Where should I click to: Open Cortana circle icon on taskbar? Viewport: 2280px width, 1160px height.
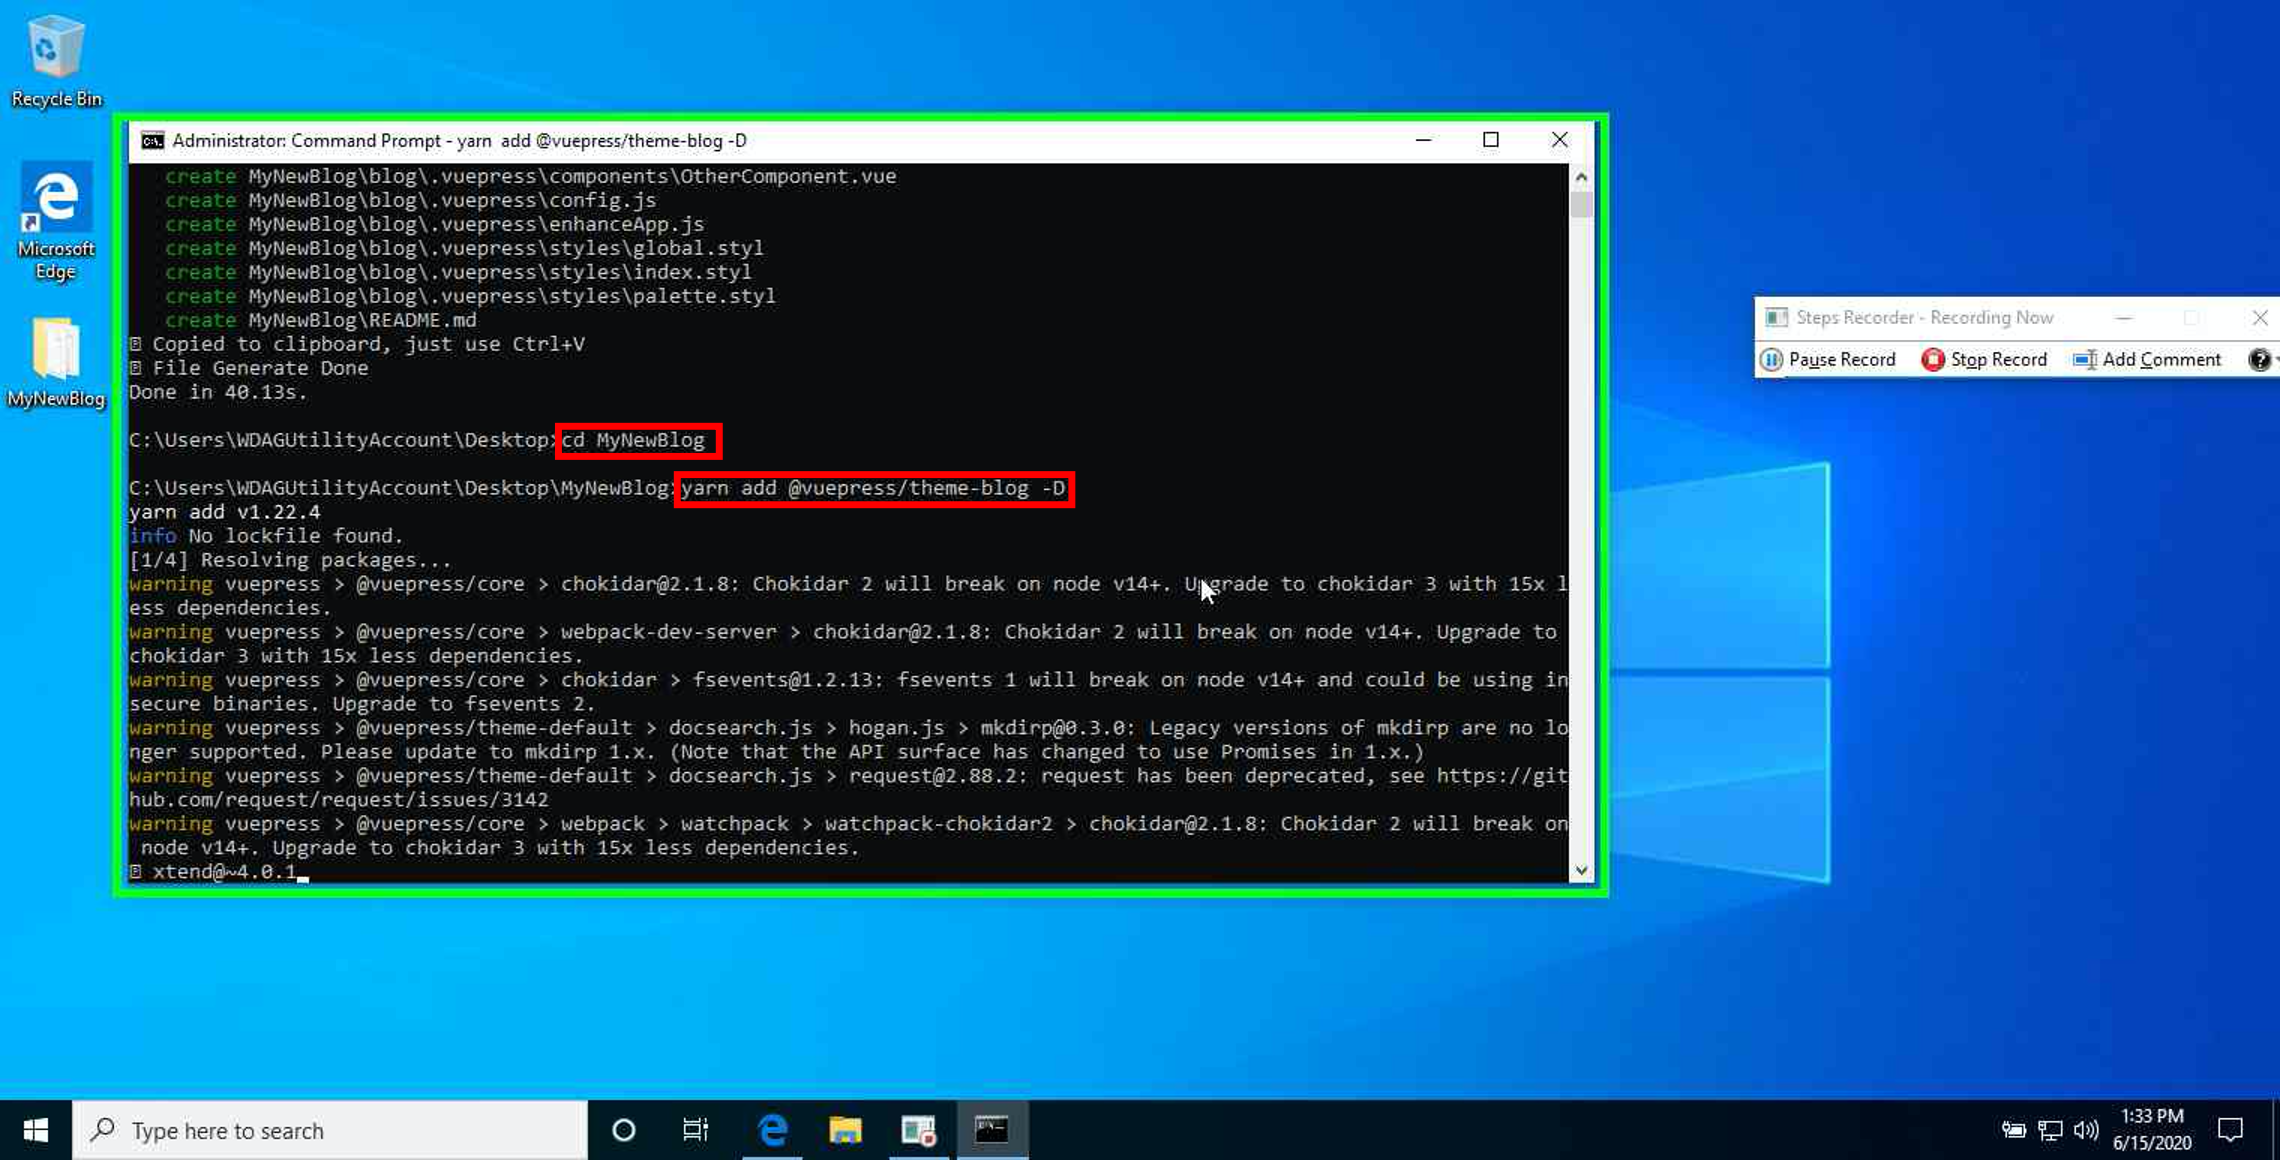(624, 1130)
